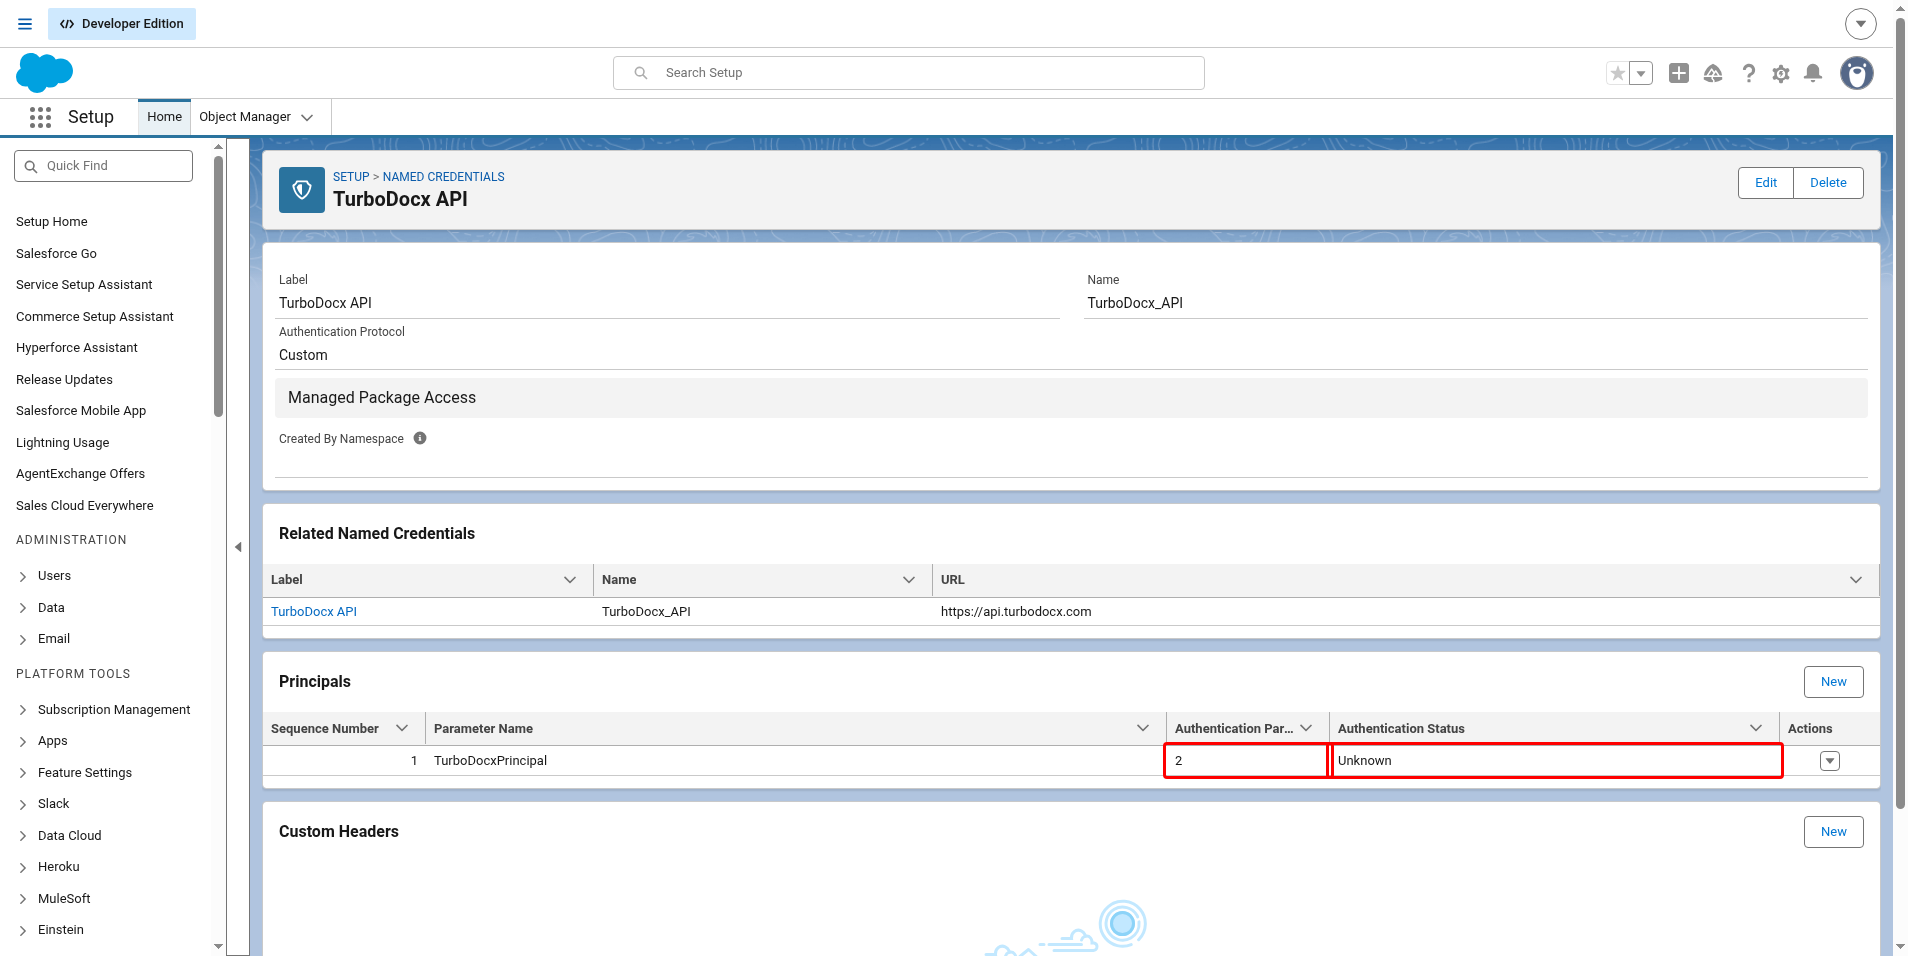Open the TurboDocx API related credential link
The image size is (1908, 956).
coord(314,612)
